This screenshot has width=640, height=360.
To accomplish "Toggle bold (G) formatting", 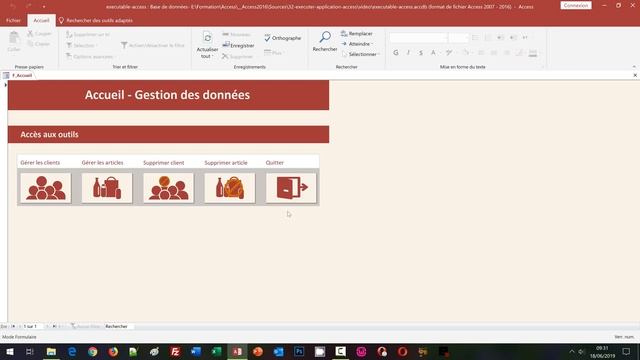I will tap(396, 53).
